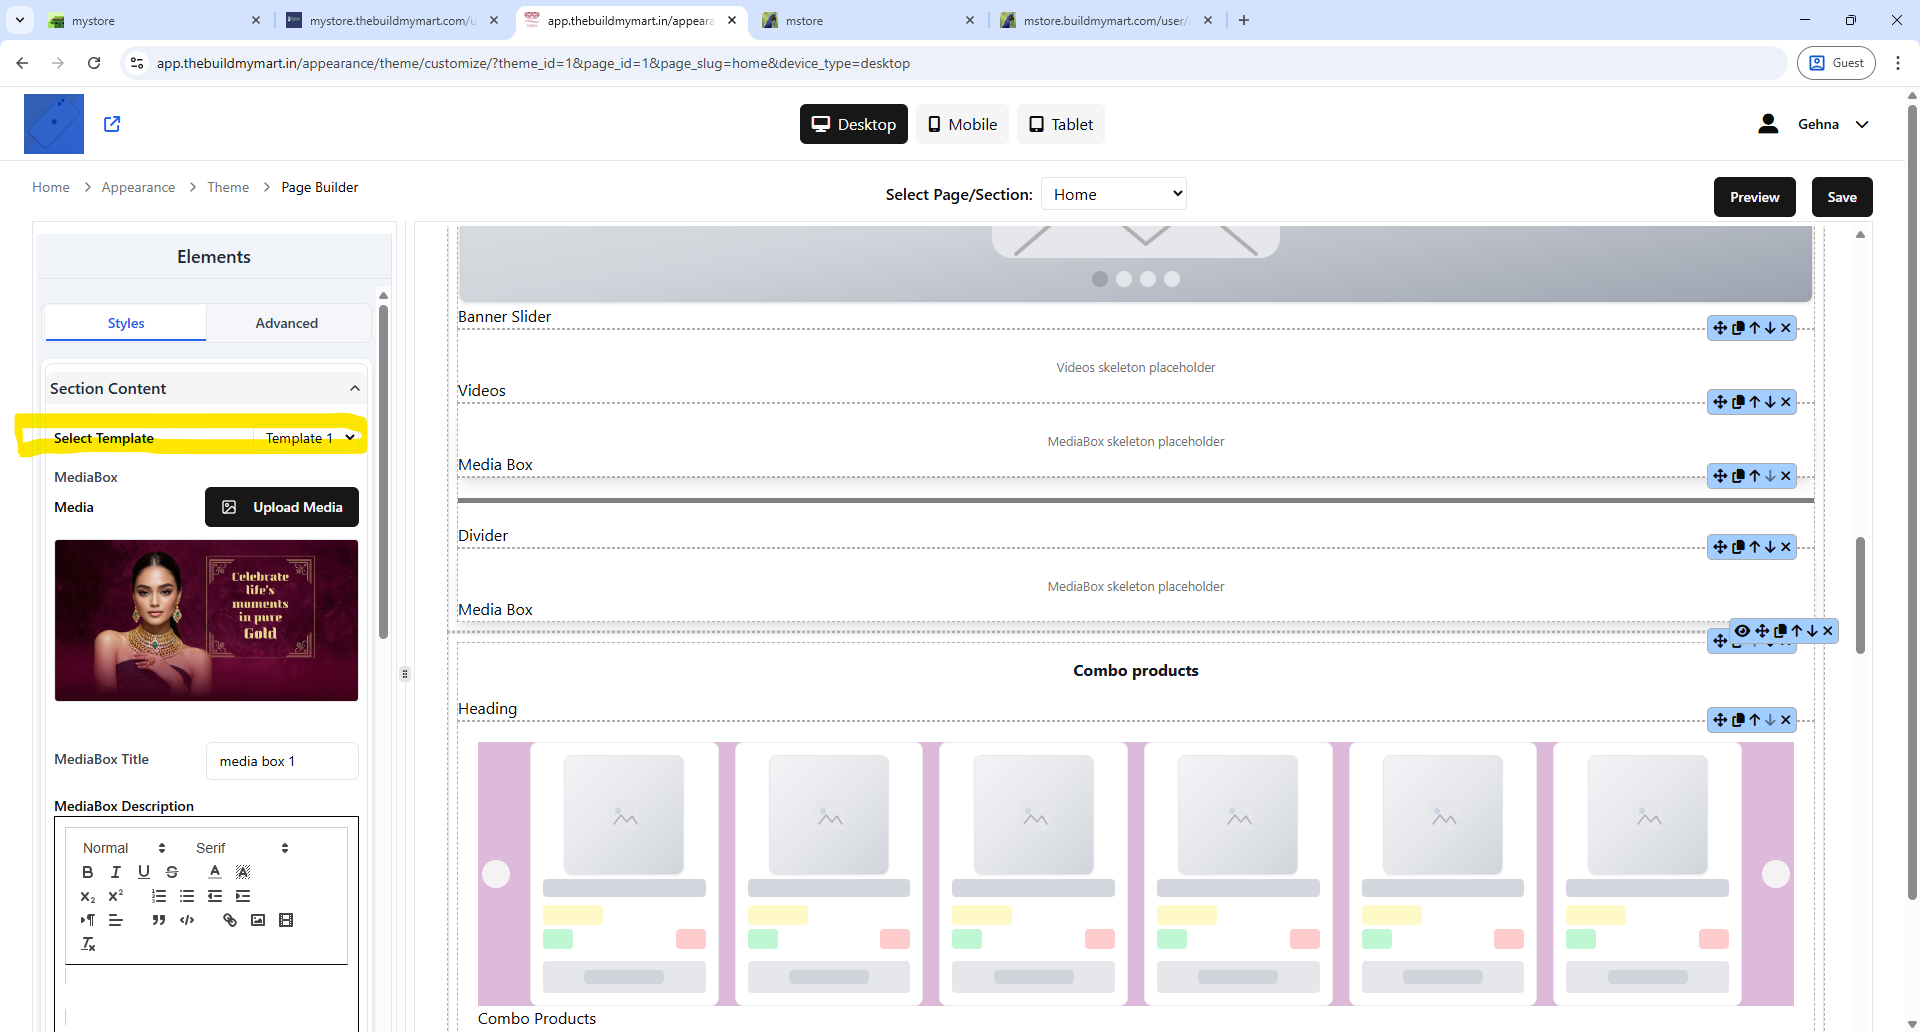Screen dimensions: 1920x1032
Task: Delete the first Media Box section
Action: [1786, 476]
